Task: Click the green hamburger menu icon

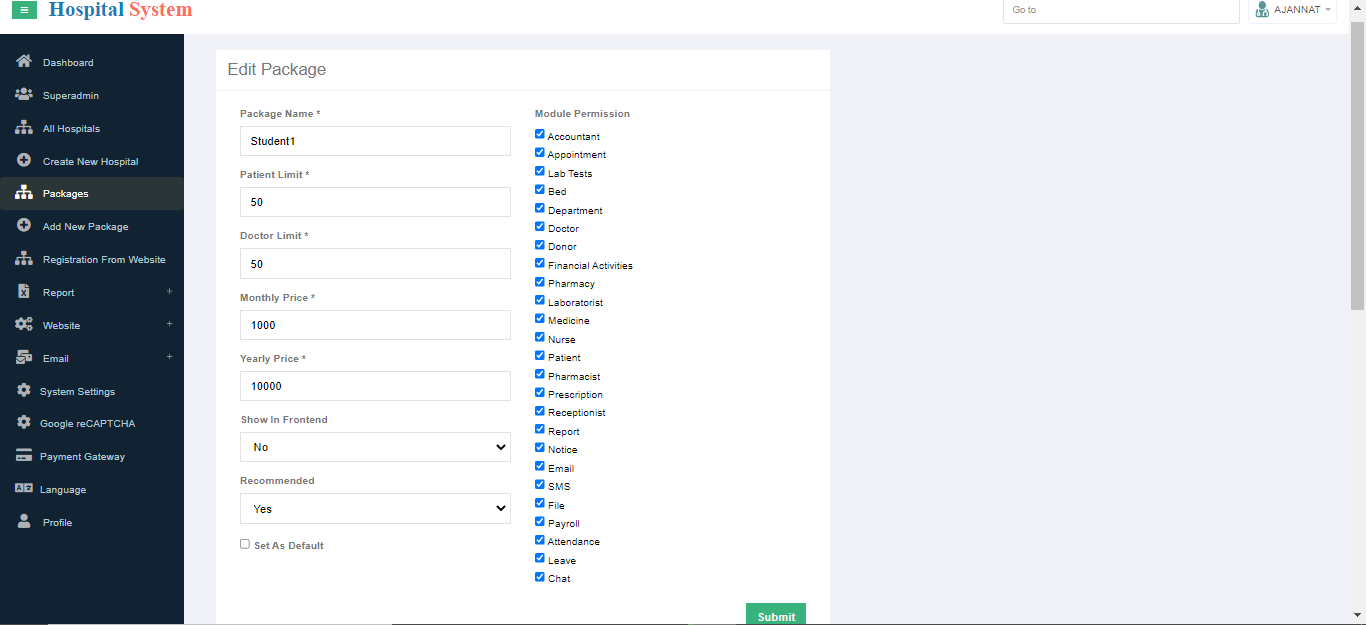Action: click(x=24, y=10)
